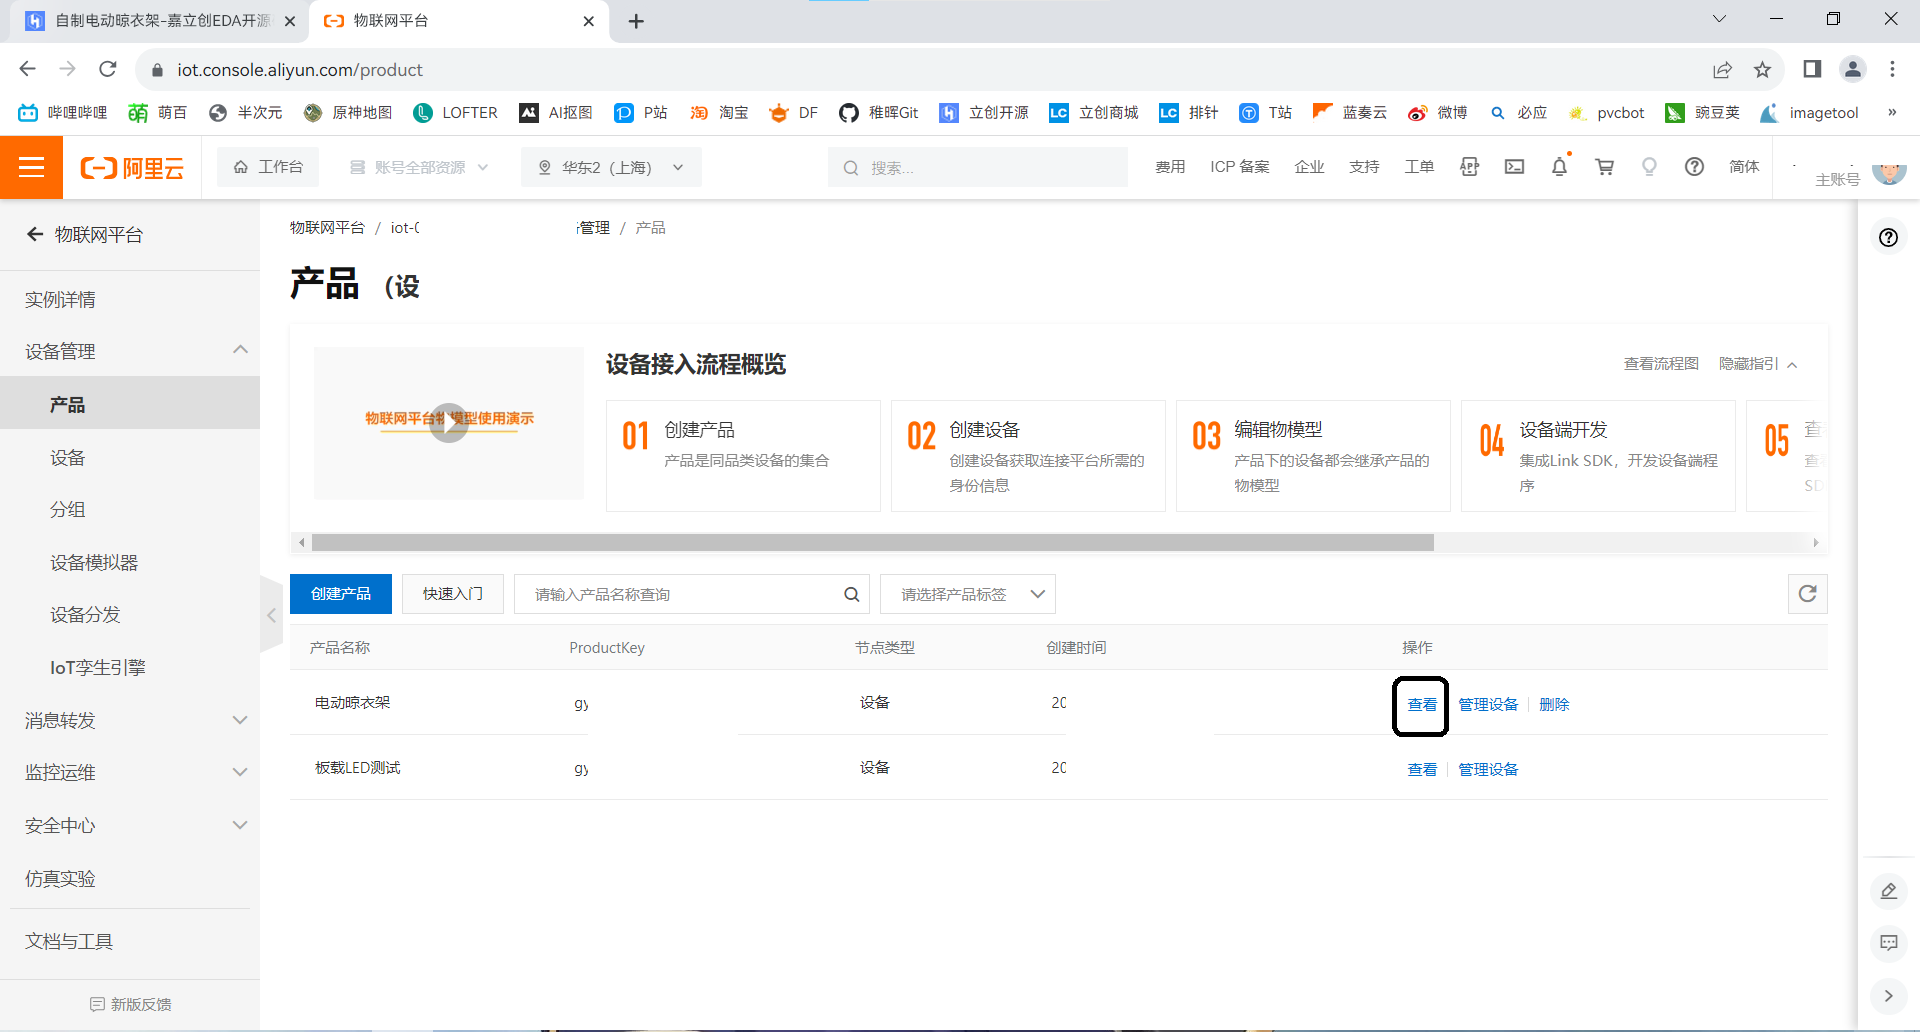Expand the 消息转发 sidebar section
The height and width of the screenshot is (1032, 1920).
point(130,720)
